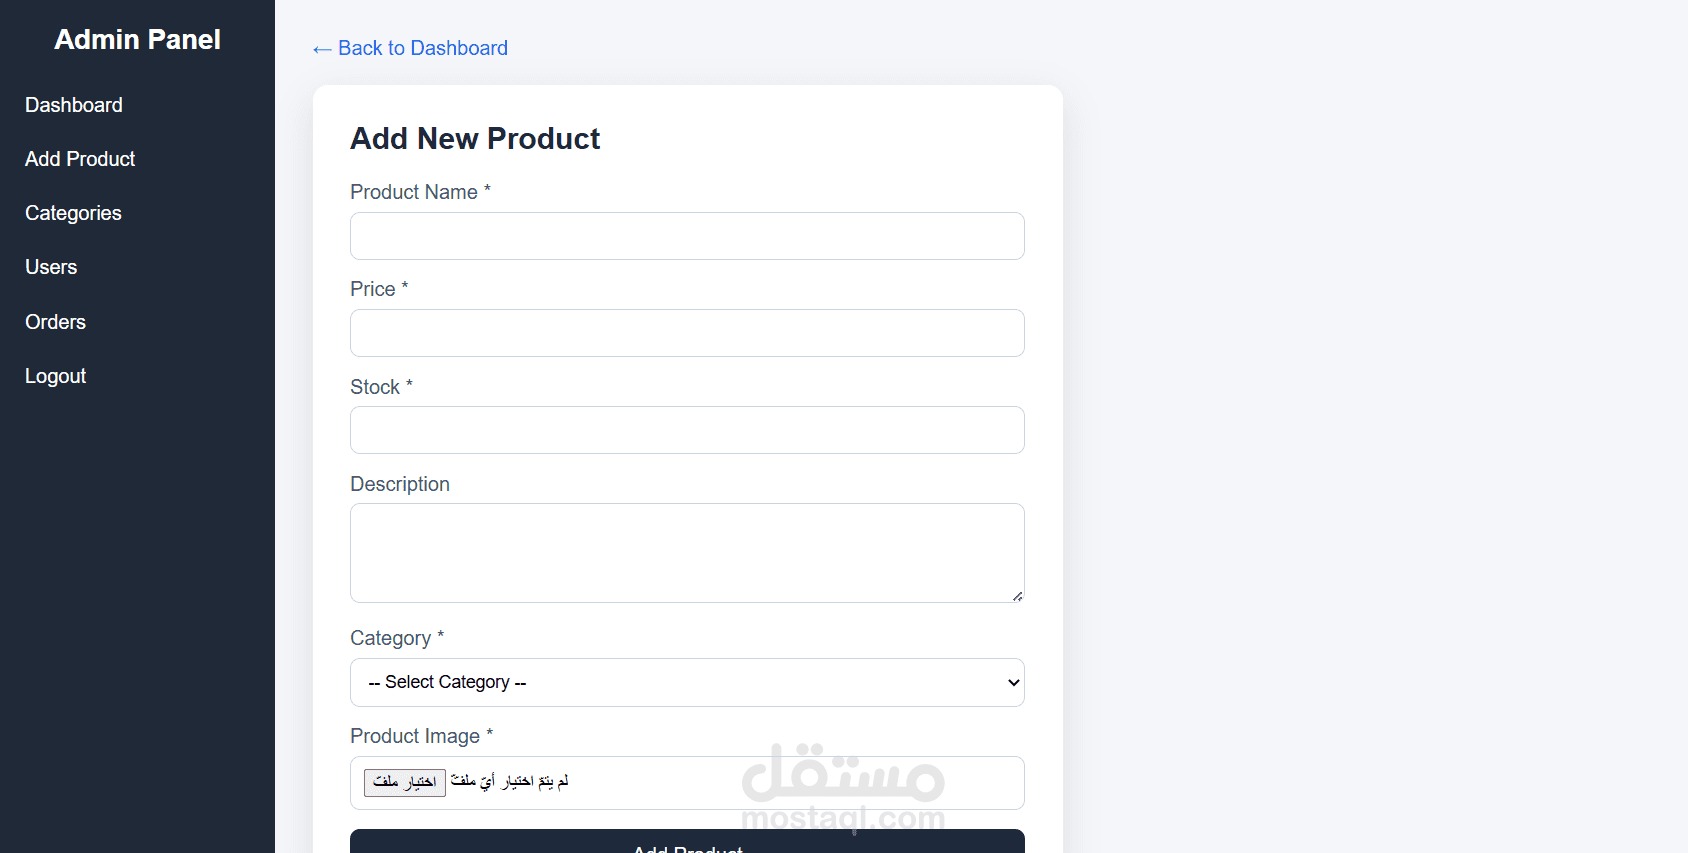Click the Admin Panel title
The image size is (1688, 853).
tap(137, 40)
